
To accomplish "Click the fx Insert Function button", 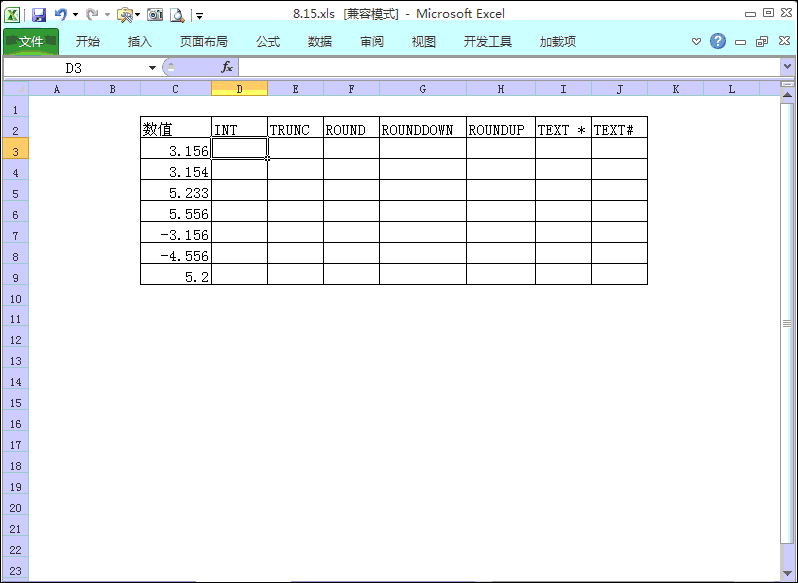I will [x=226, y=67].
